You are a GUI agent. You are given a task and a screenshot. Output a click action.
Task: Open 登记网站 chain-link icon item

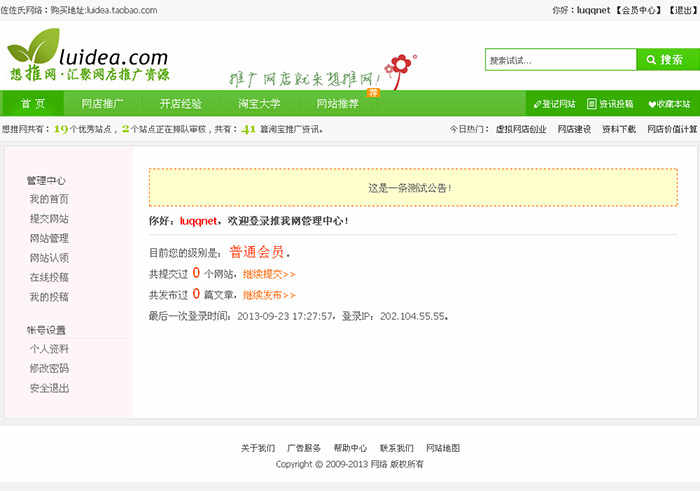(x=554, y=104)
